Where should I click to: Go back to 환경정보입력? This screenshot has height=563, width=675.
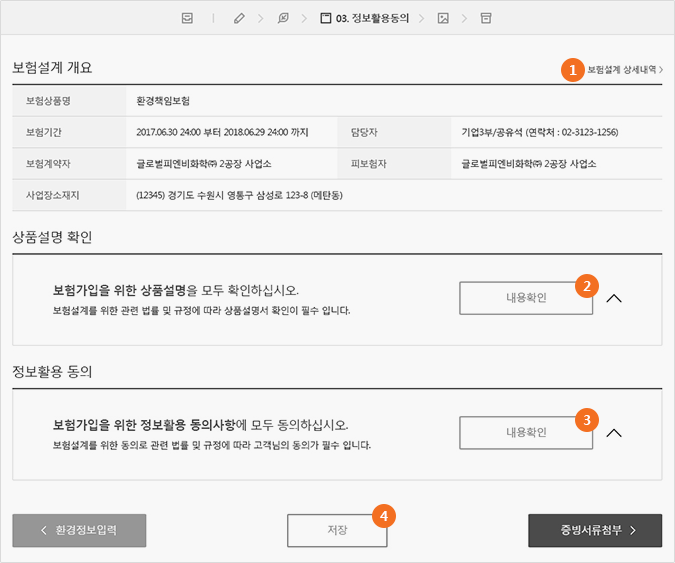pyautogui.click(x=79, y=530)
